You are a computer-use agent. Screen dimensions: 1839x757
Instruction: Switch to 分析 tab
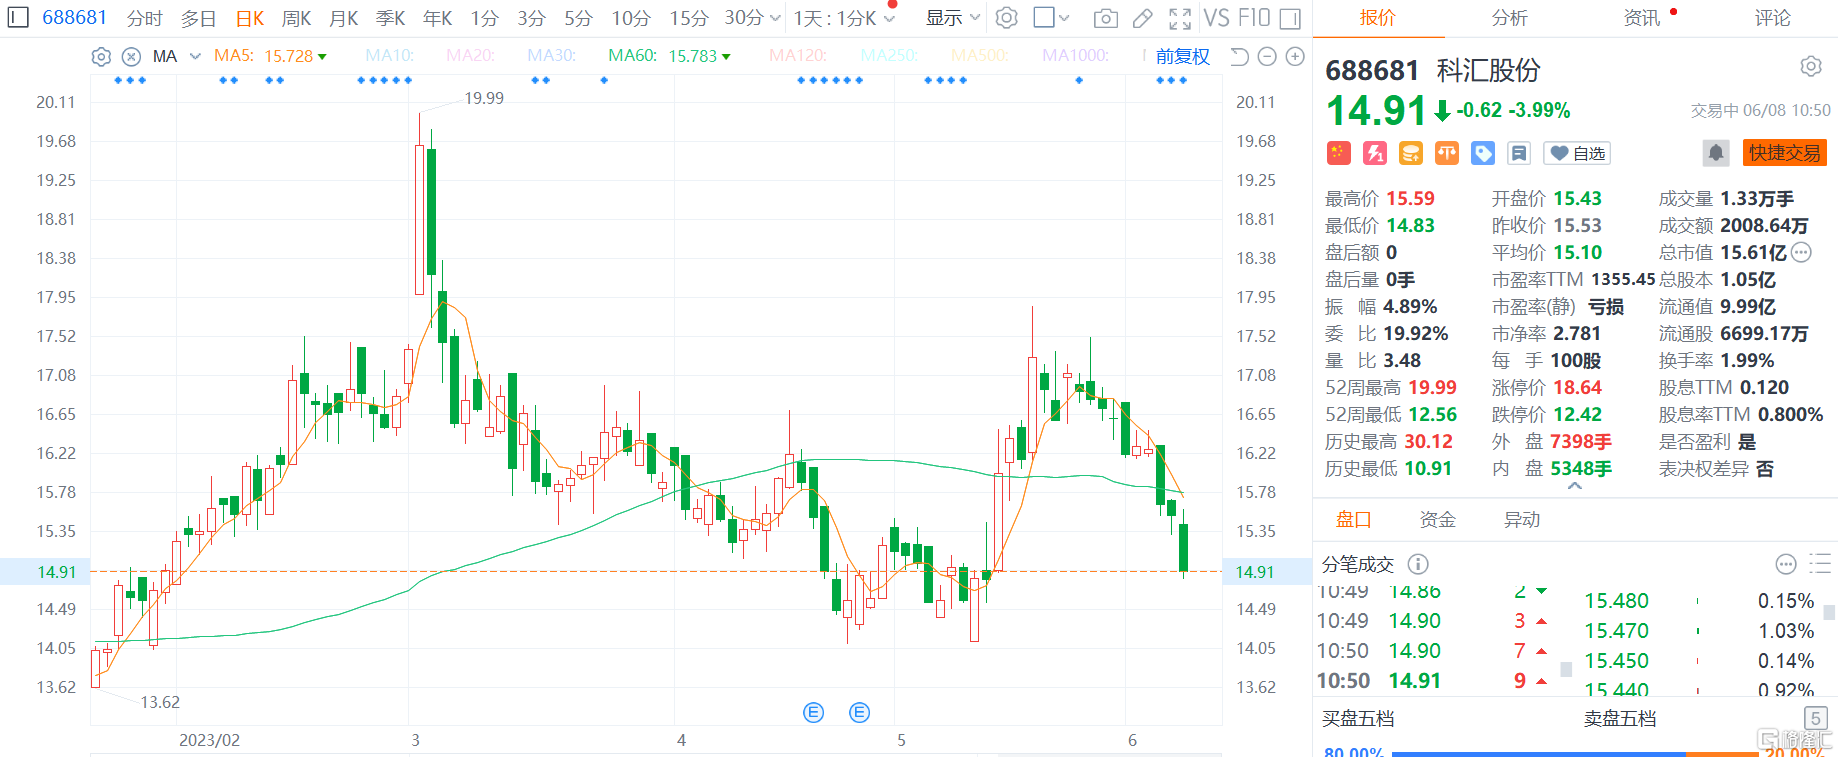(x=1509, y=18)
